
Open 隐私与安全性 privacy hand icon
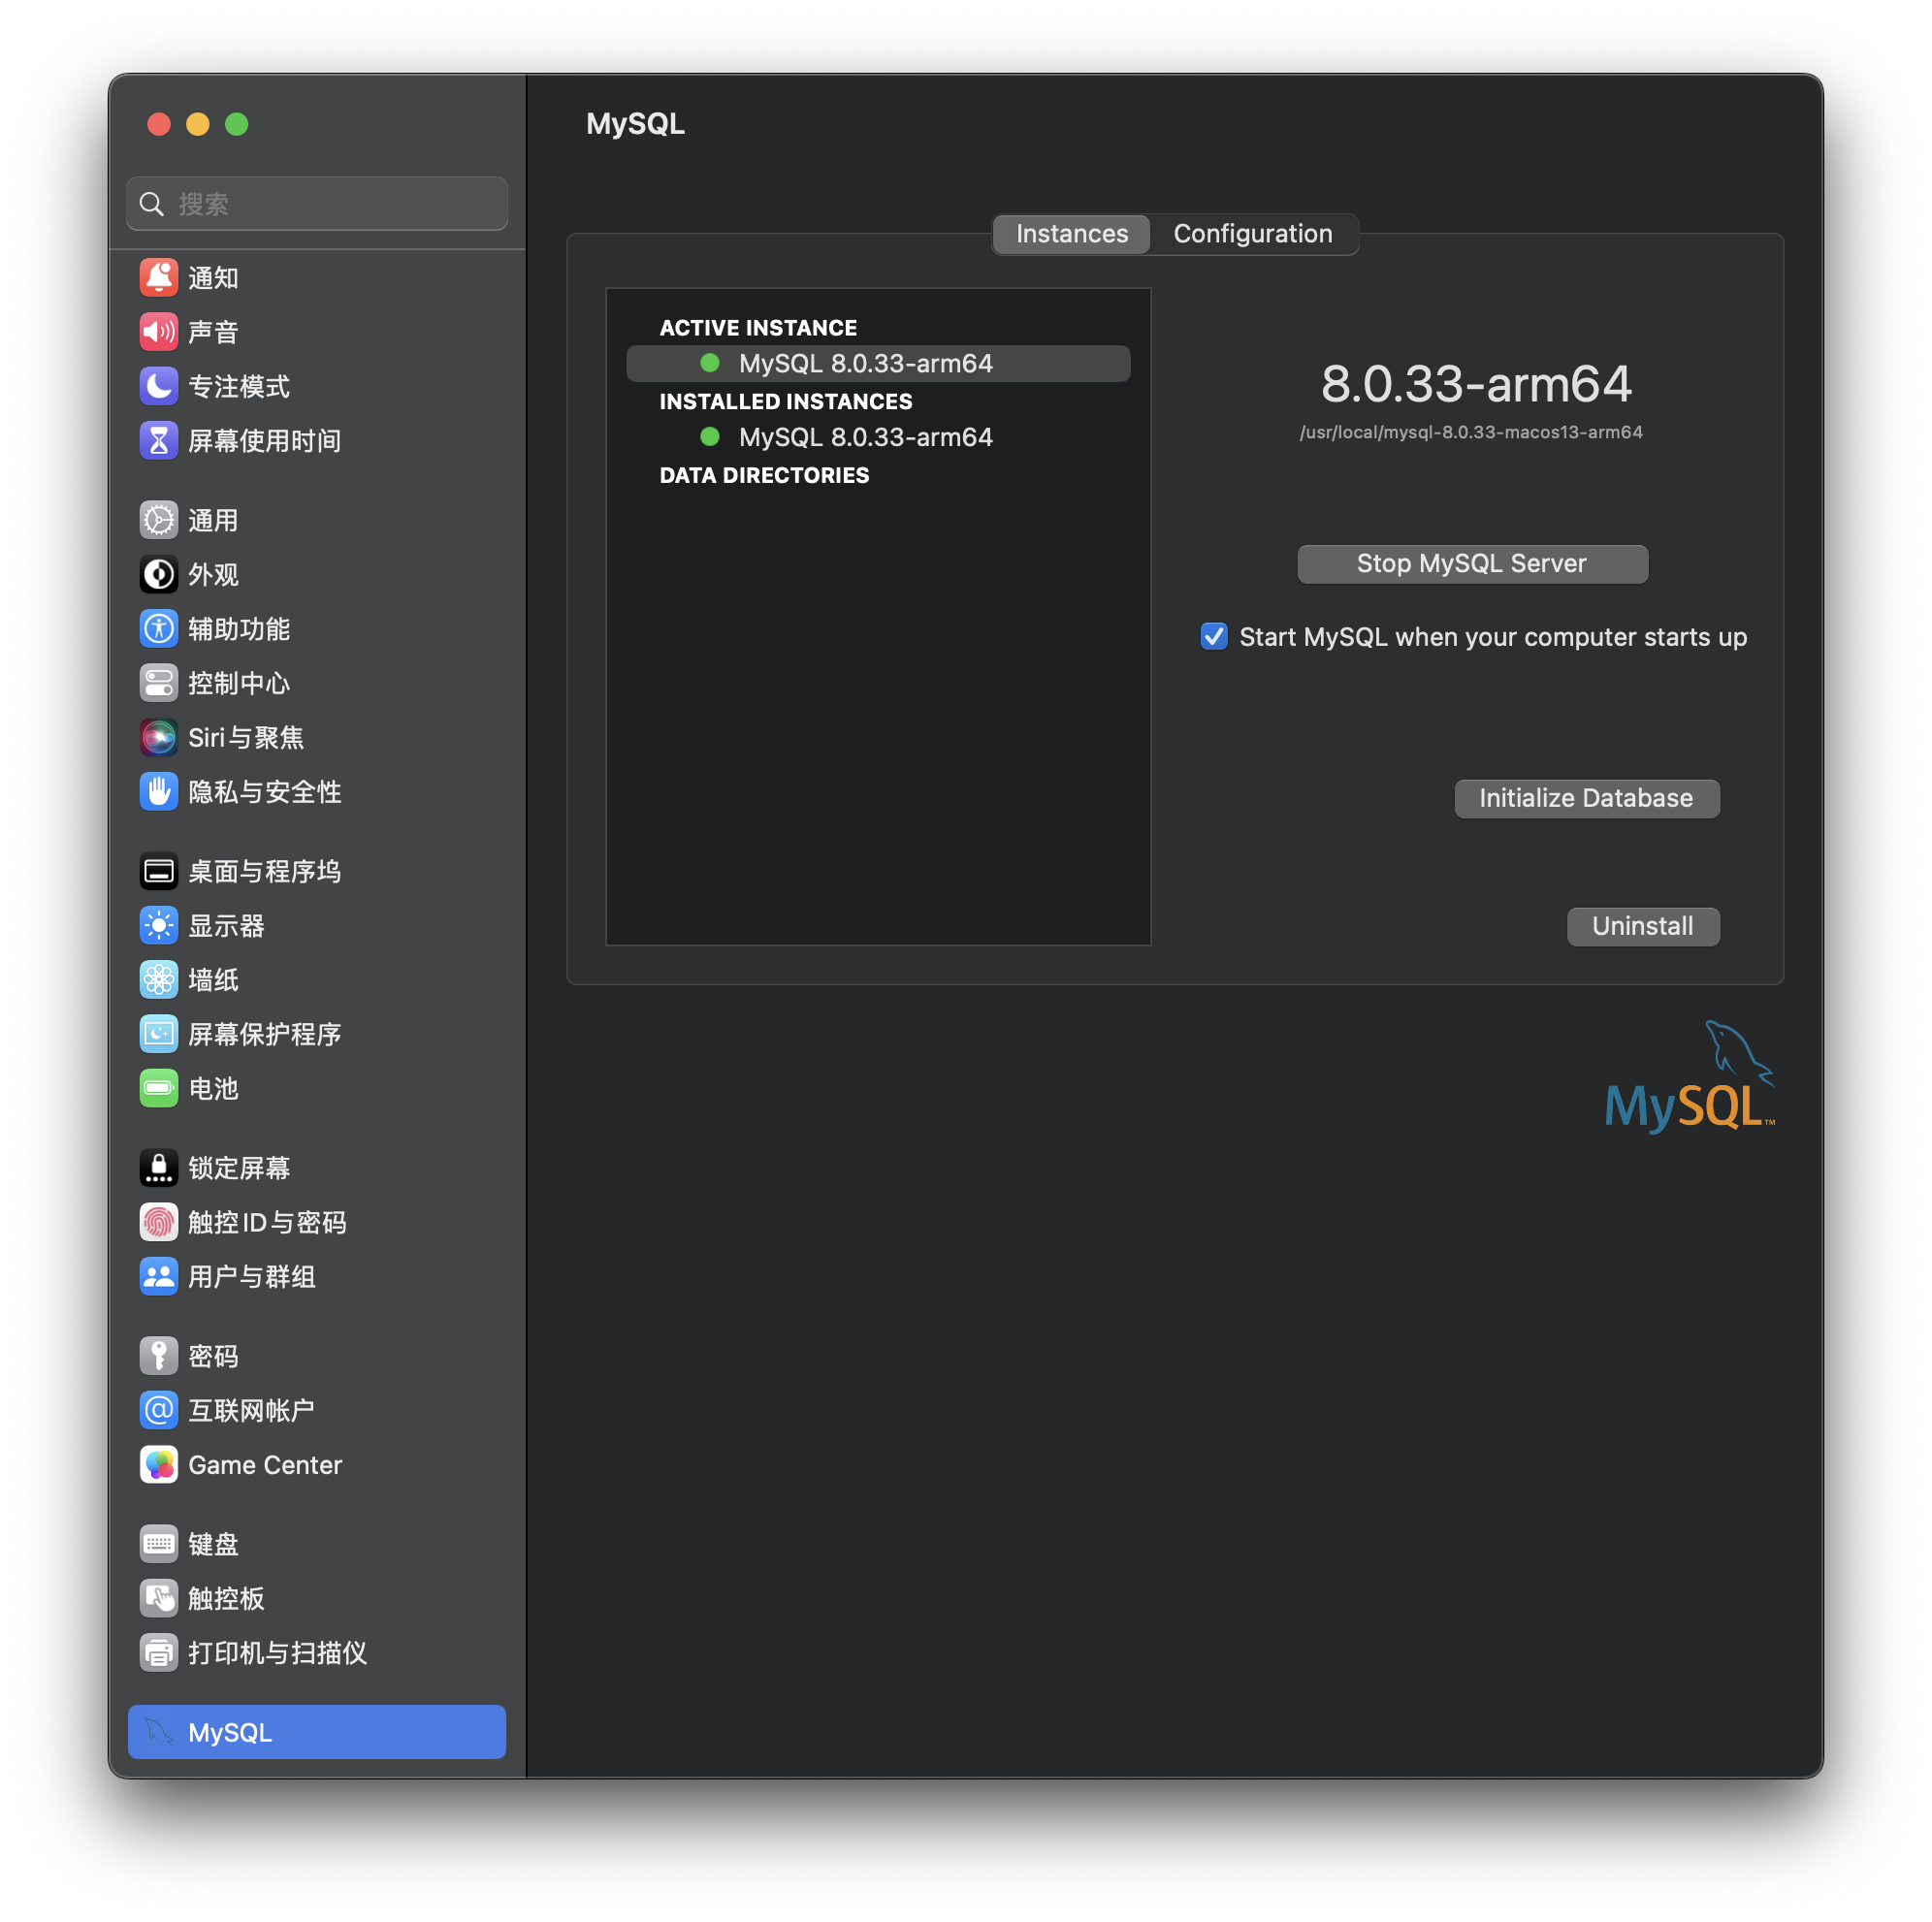(158, 792)
